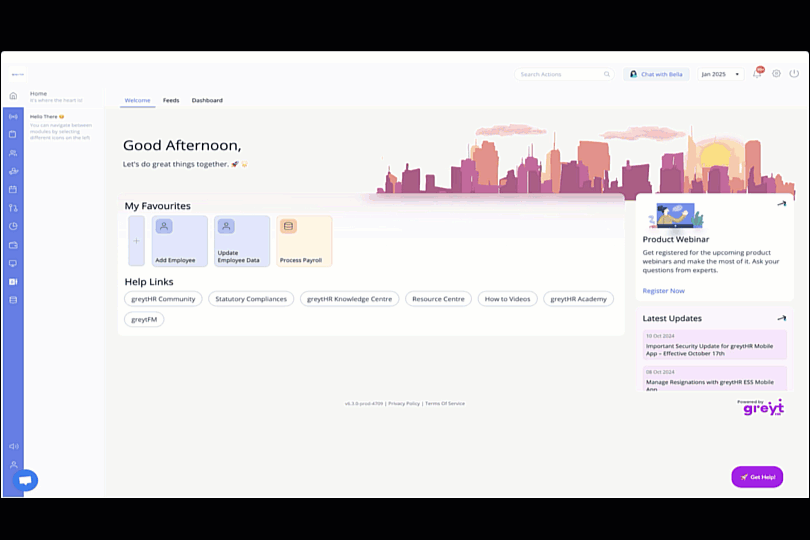Open the monitor screen icon in sidebar
810x540 pixels.
(13, 264)
